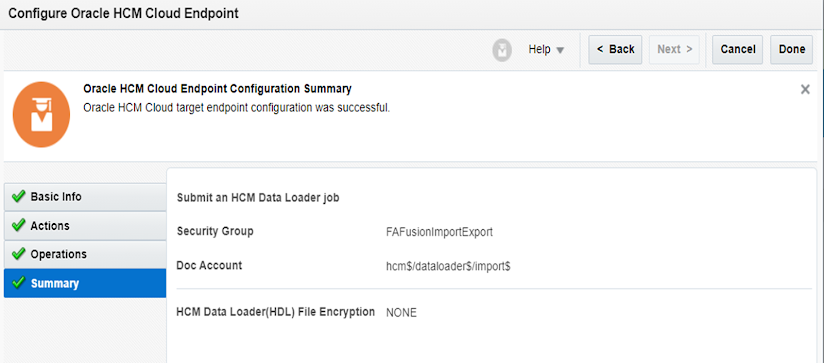824x363 pixels.
Task: Select the highlighted Summary tab
Action: (85, 284)
